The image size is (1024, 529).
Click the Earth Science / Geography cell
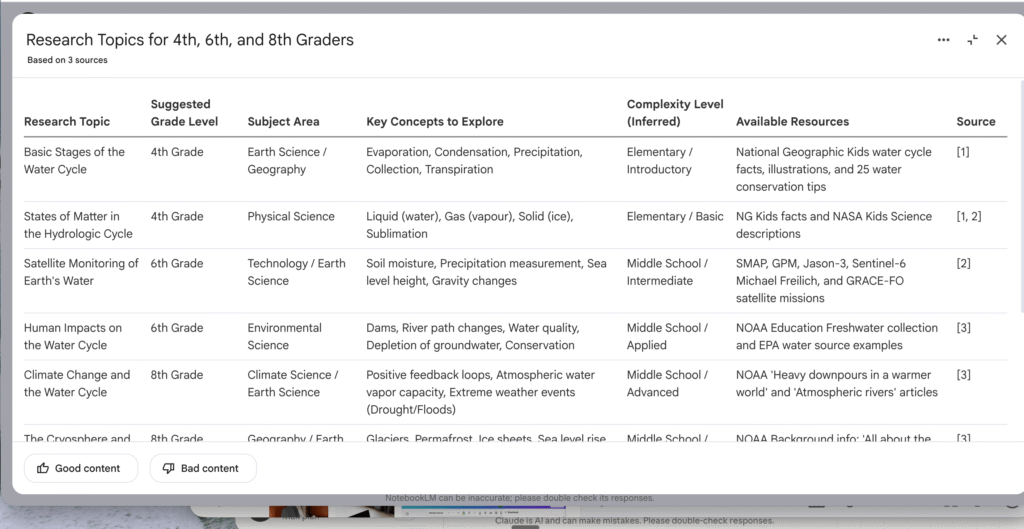(287, 161)
